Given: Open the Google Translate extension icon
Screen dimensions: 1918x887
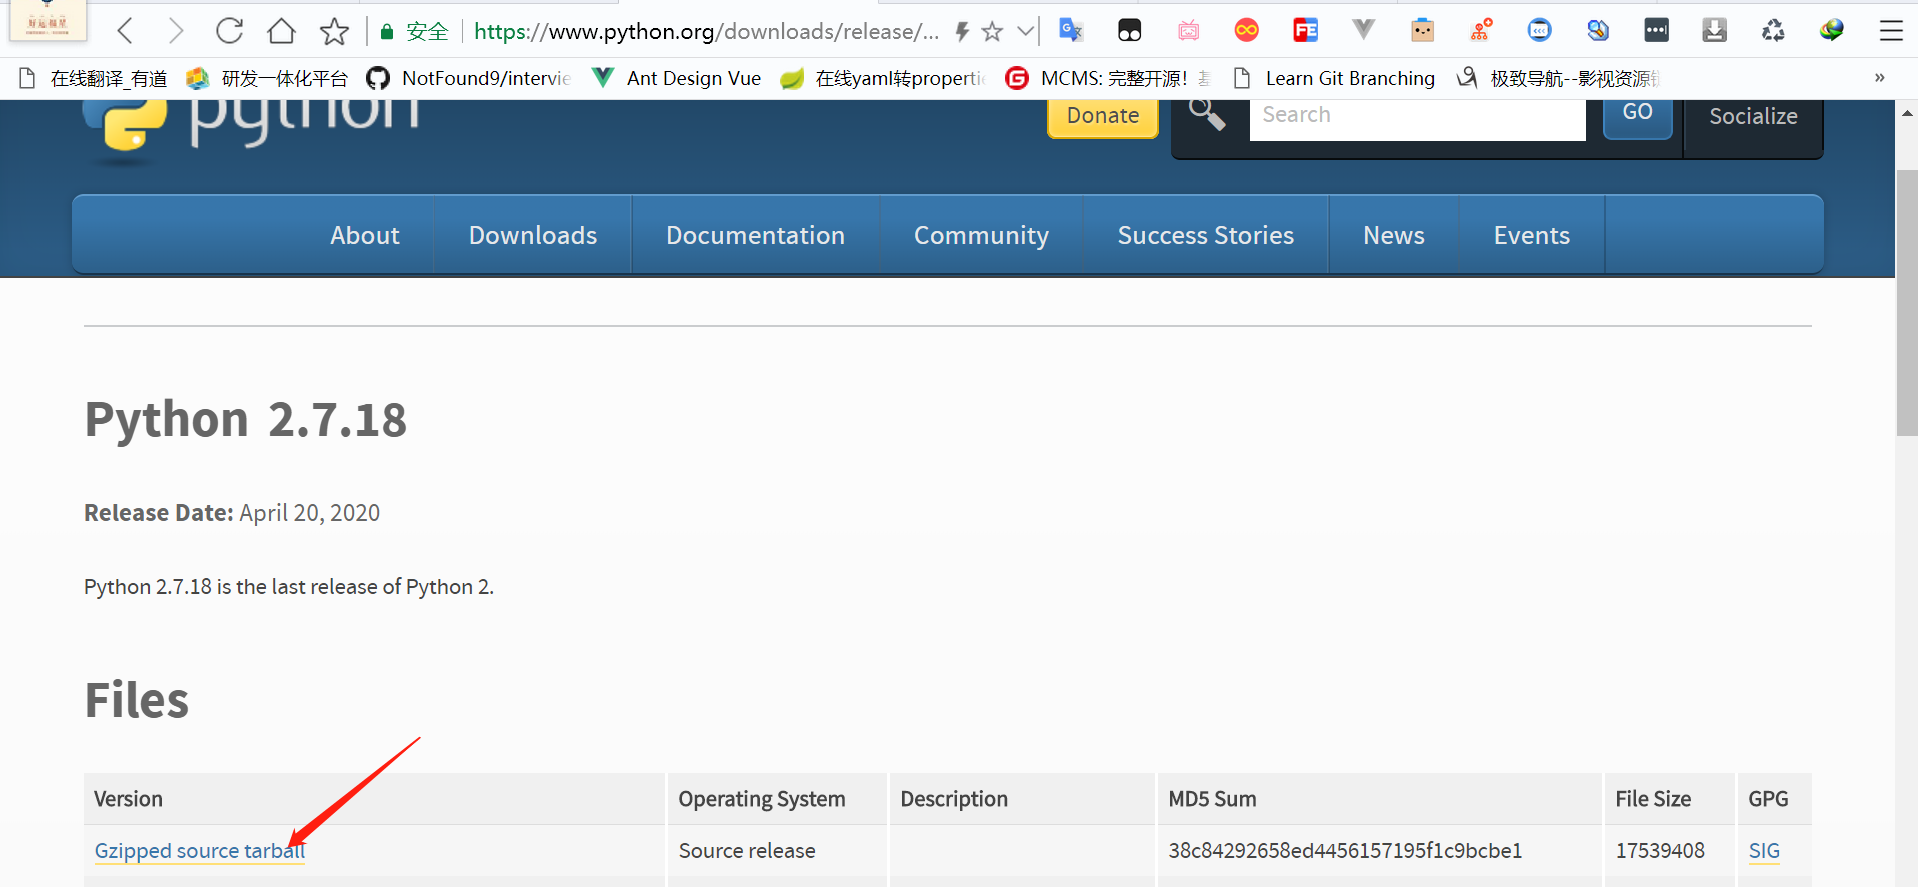Looking at the screenshot, I should [1071, 30].
